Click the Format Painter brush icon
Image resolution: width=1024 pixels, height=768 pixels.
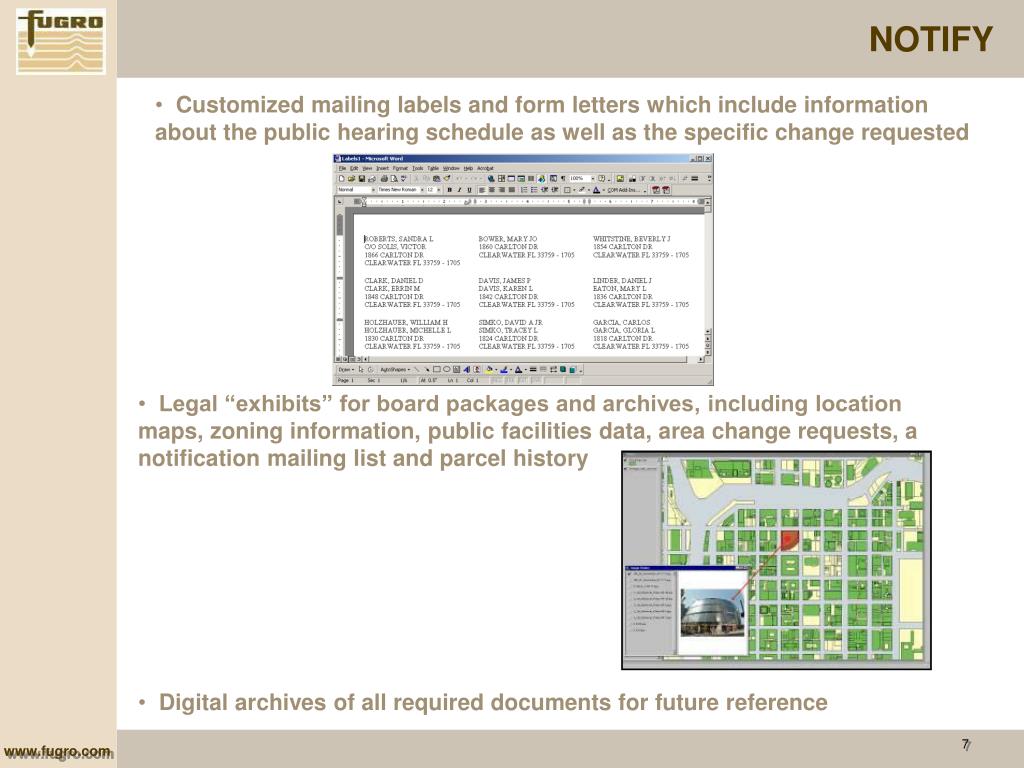[x=447, y=178]
